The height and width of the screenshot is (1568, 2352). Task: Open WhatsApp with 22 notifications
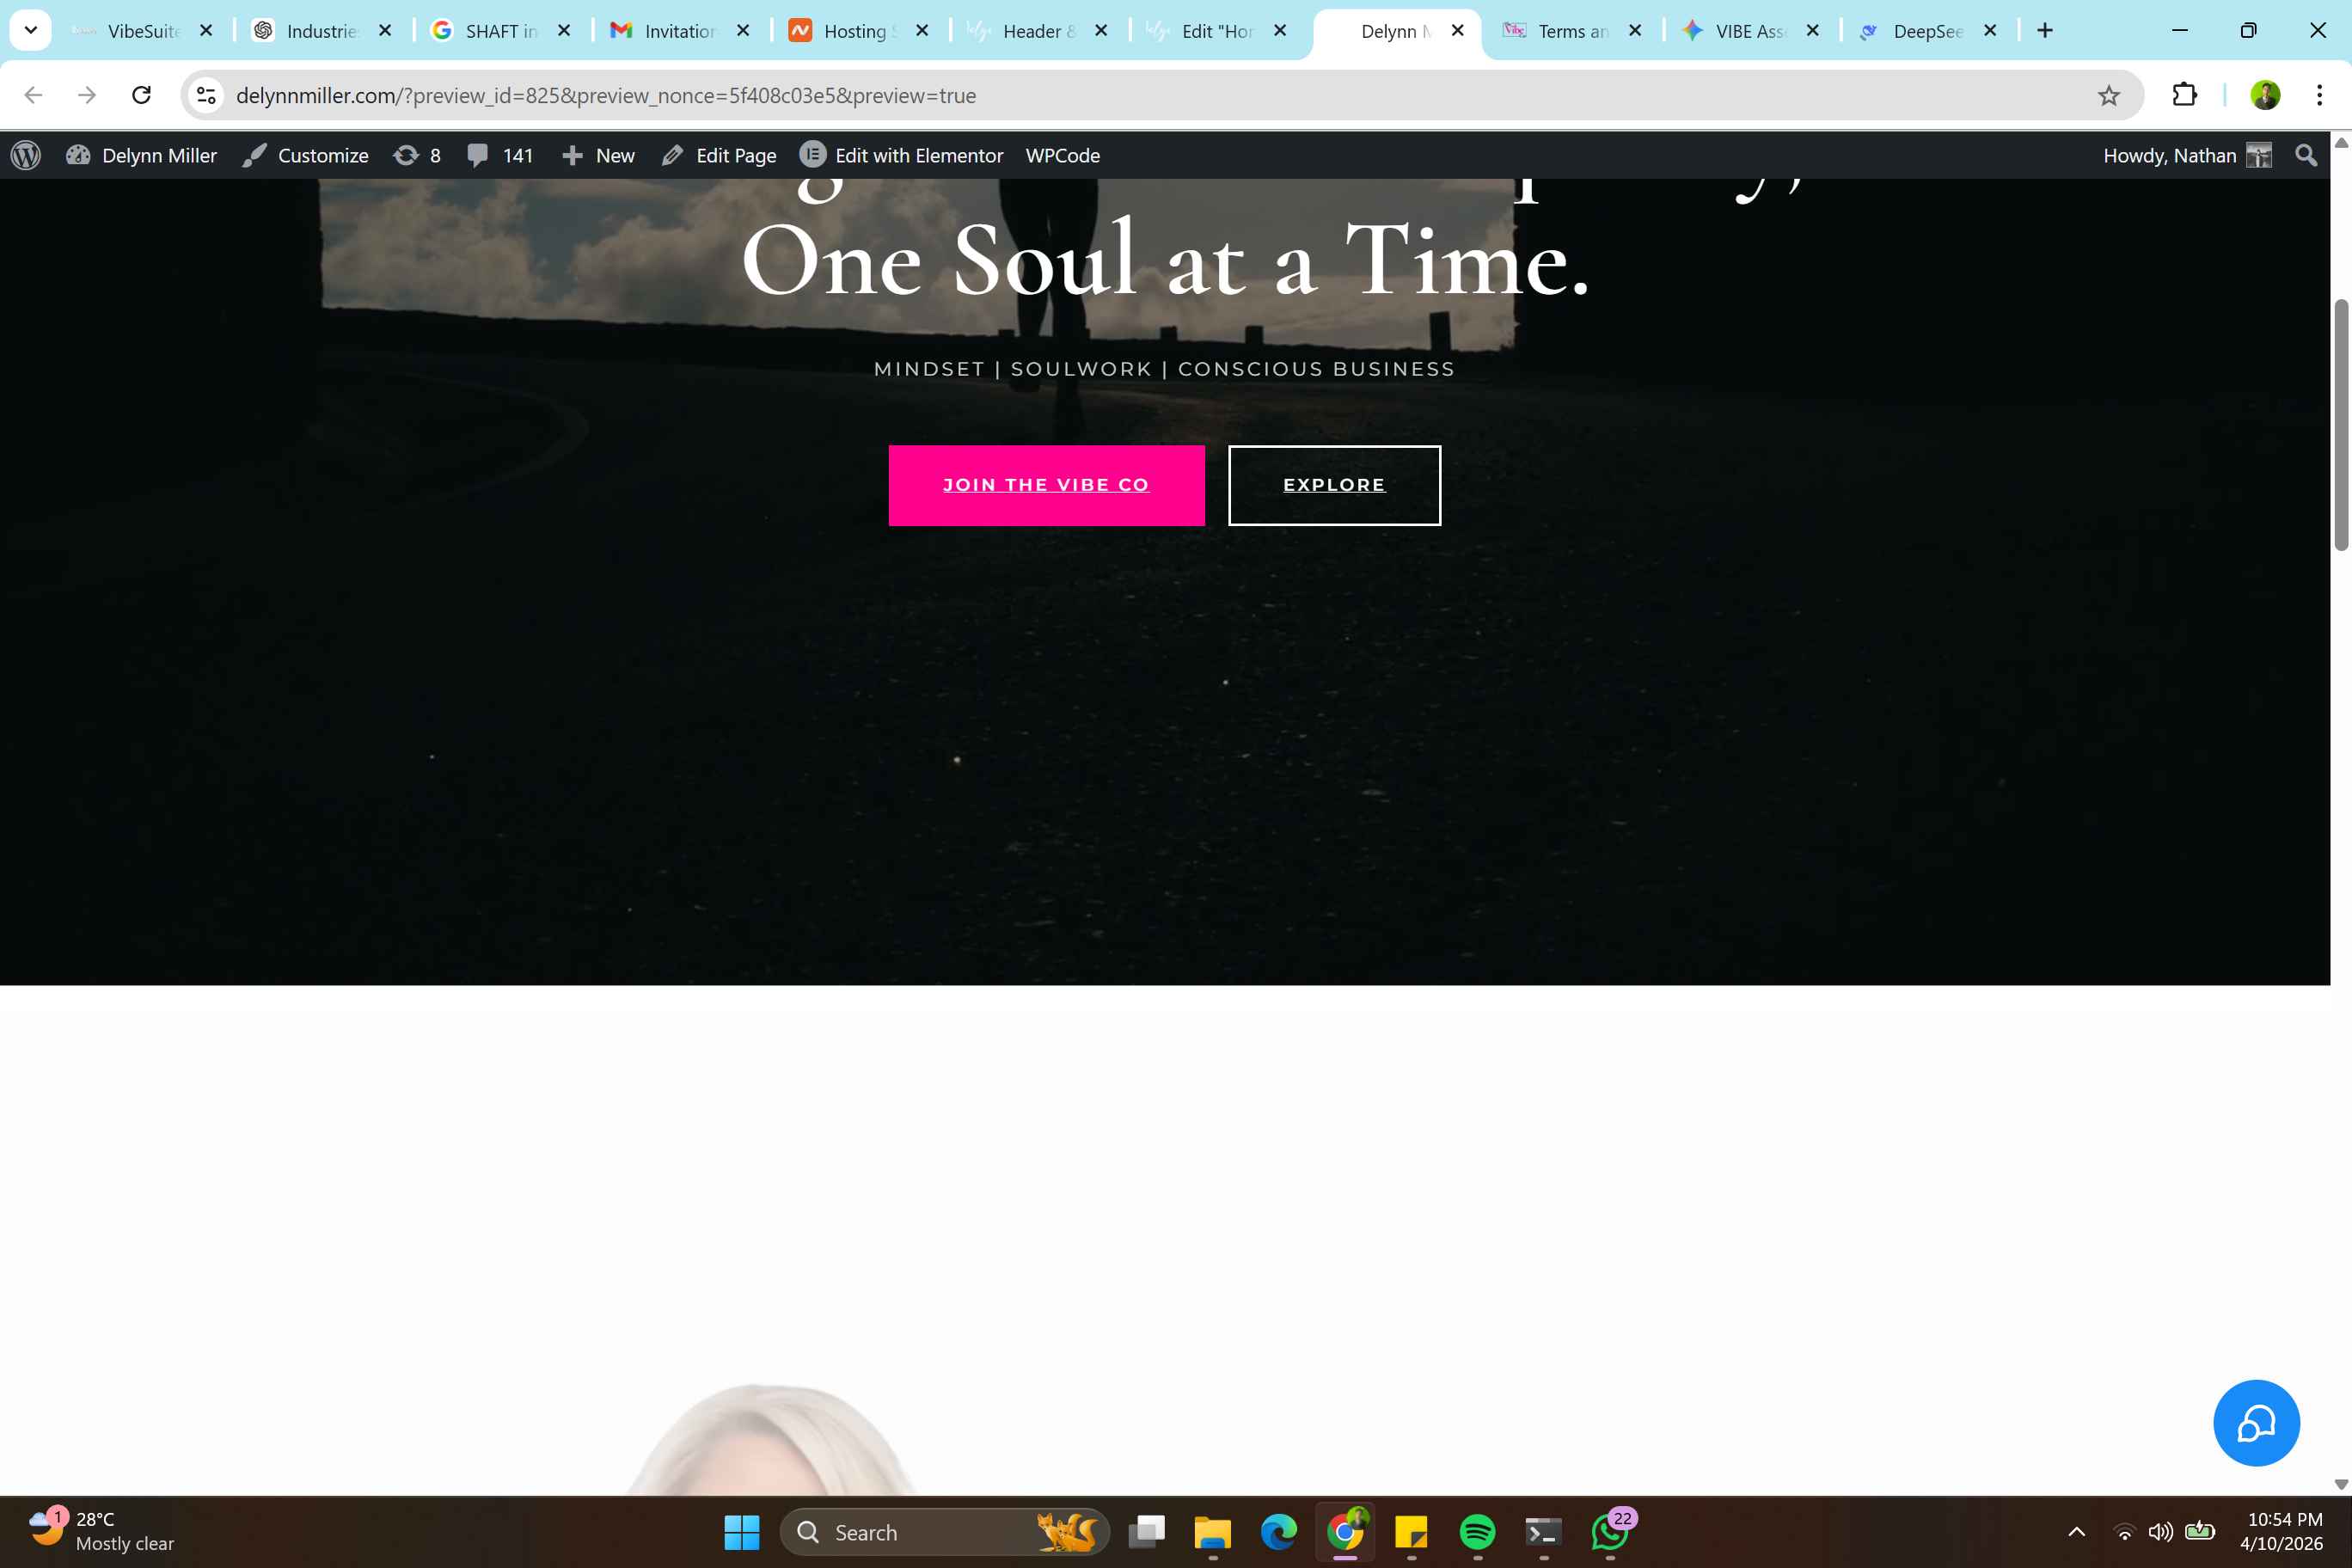tap(1610, 1532)
